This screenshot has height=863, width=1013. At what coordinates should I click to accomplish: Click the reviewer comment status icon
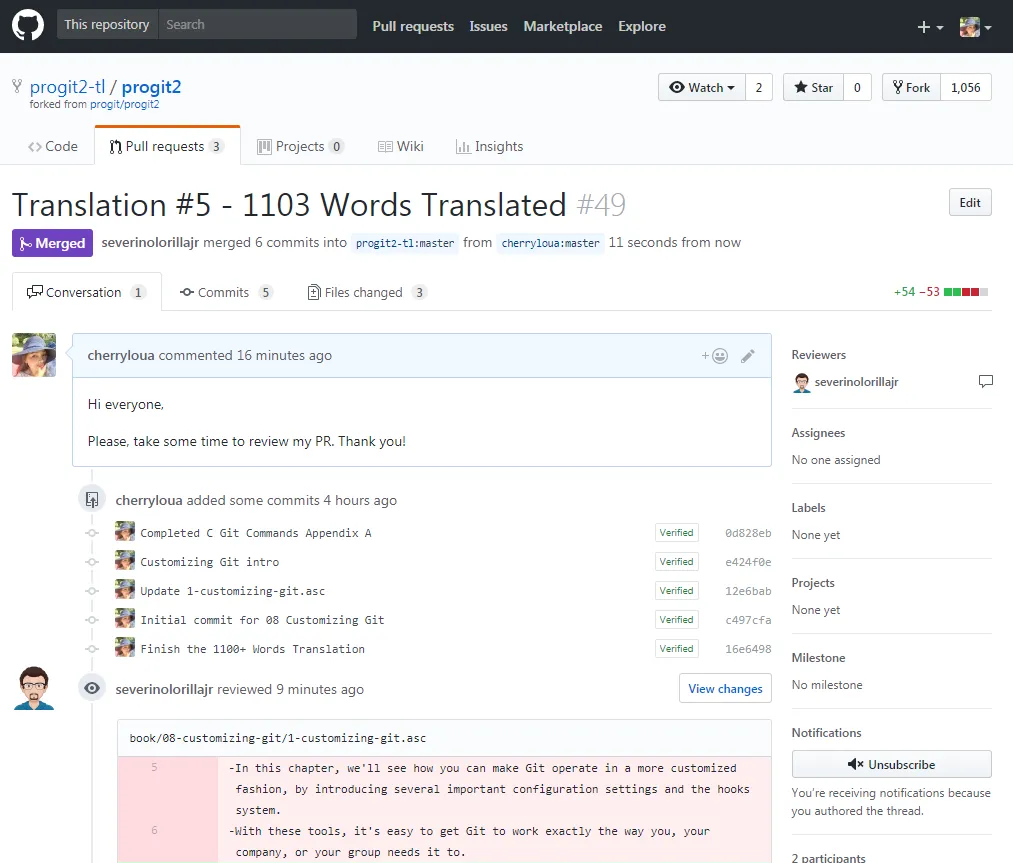(x=985, y=381)
